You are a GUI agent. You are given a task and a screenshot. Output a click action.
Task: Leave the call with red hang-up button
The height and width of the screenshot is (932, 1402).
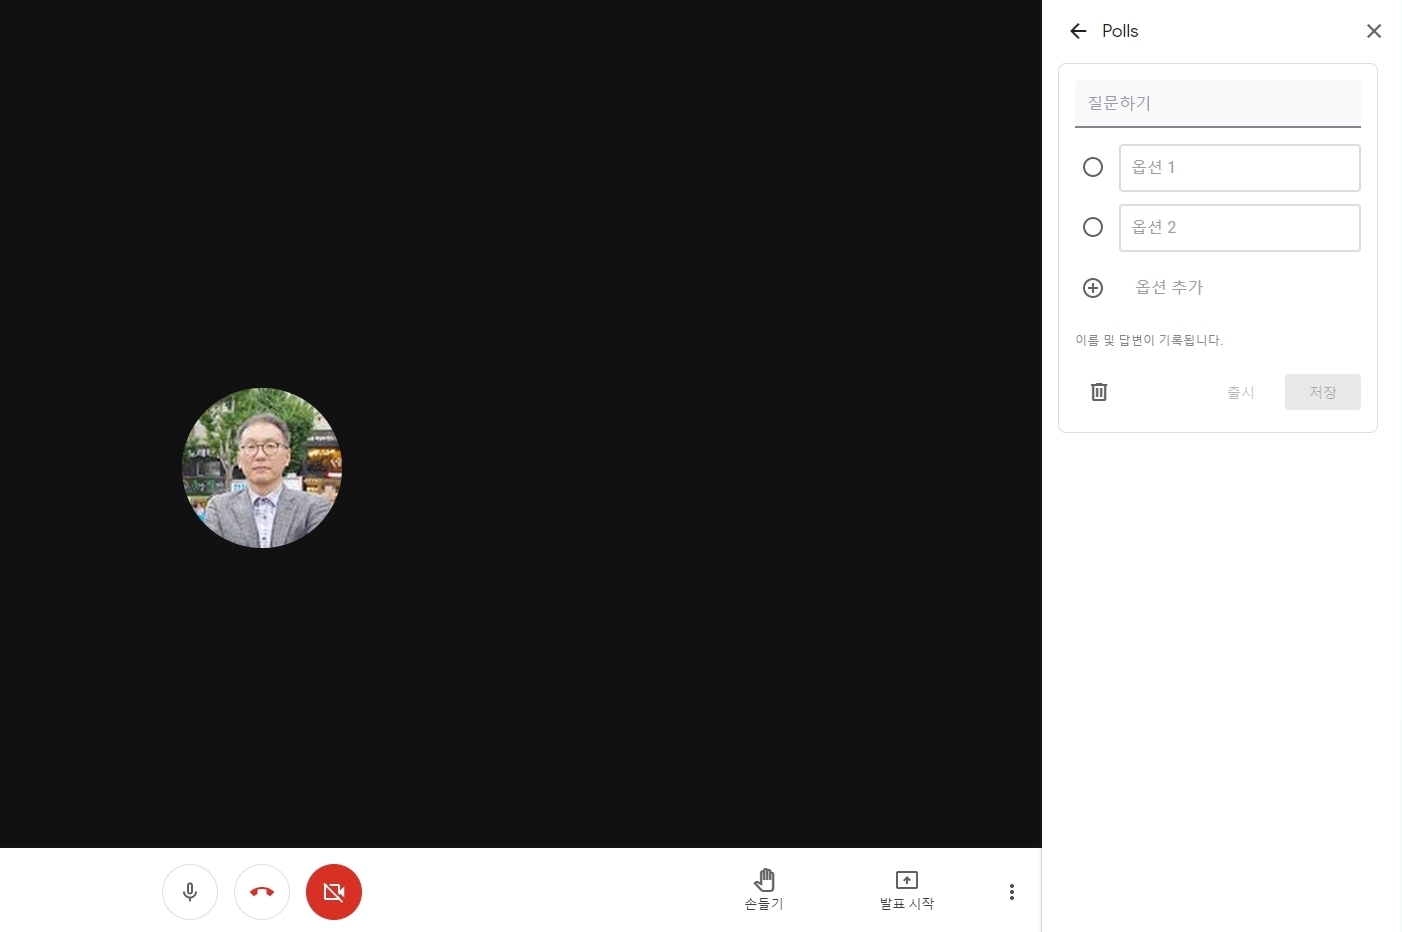pyautogui.click(x=262, y=891)
